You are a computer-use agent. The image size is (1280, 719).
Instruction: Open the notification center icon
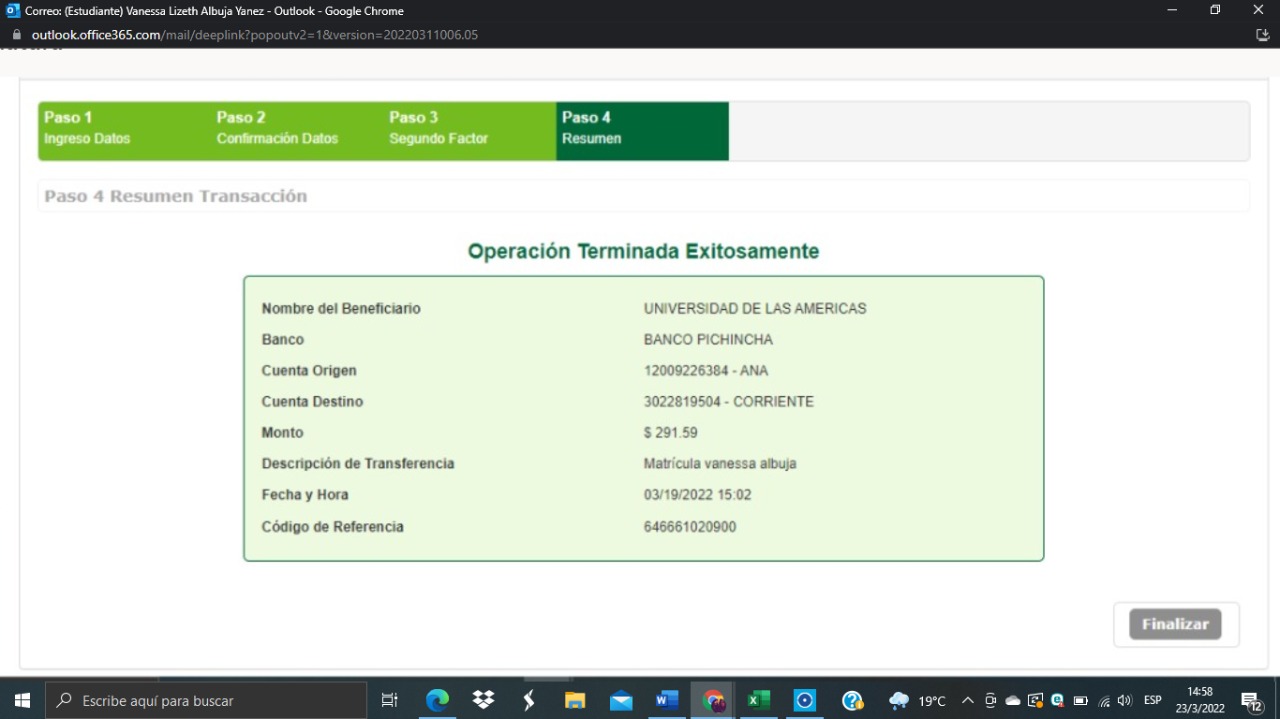pyautogui.click(x=1250, y=701)
